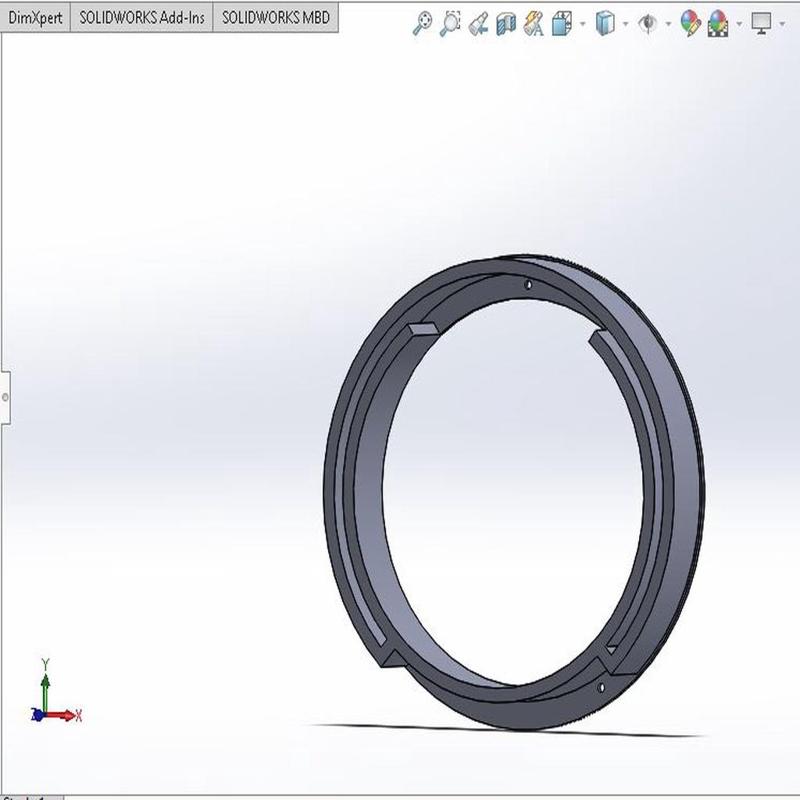This screenshot has width=800, height=800.
Task: Click the X axis of the triad
Action: click(x=64, y=715)
